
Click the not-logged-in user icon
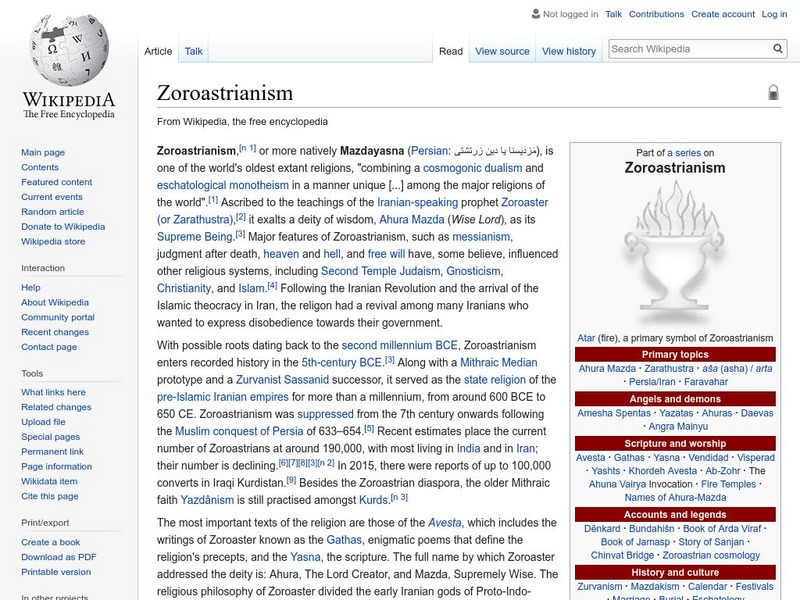(x=536, y=14)
